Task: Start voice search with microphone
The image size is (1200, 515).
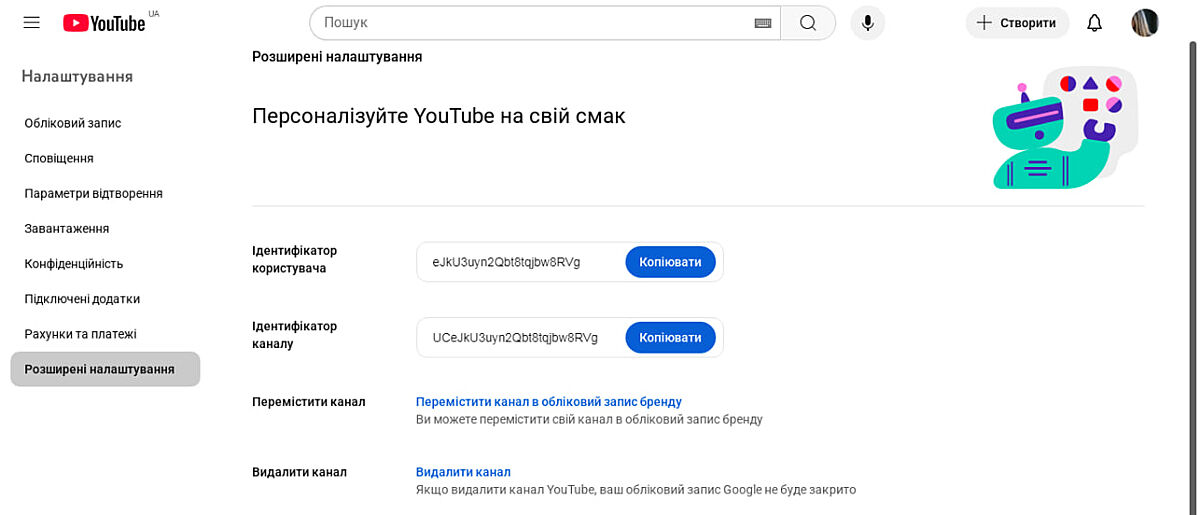Action: coord(867,23)
